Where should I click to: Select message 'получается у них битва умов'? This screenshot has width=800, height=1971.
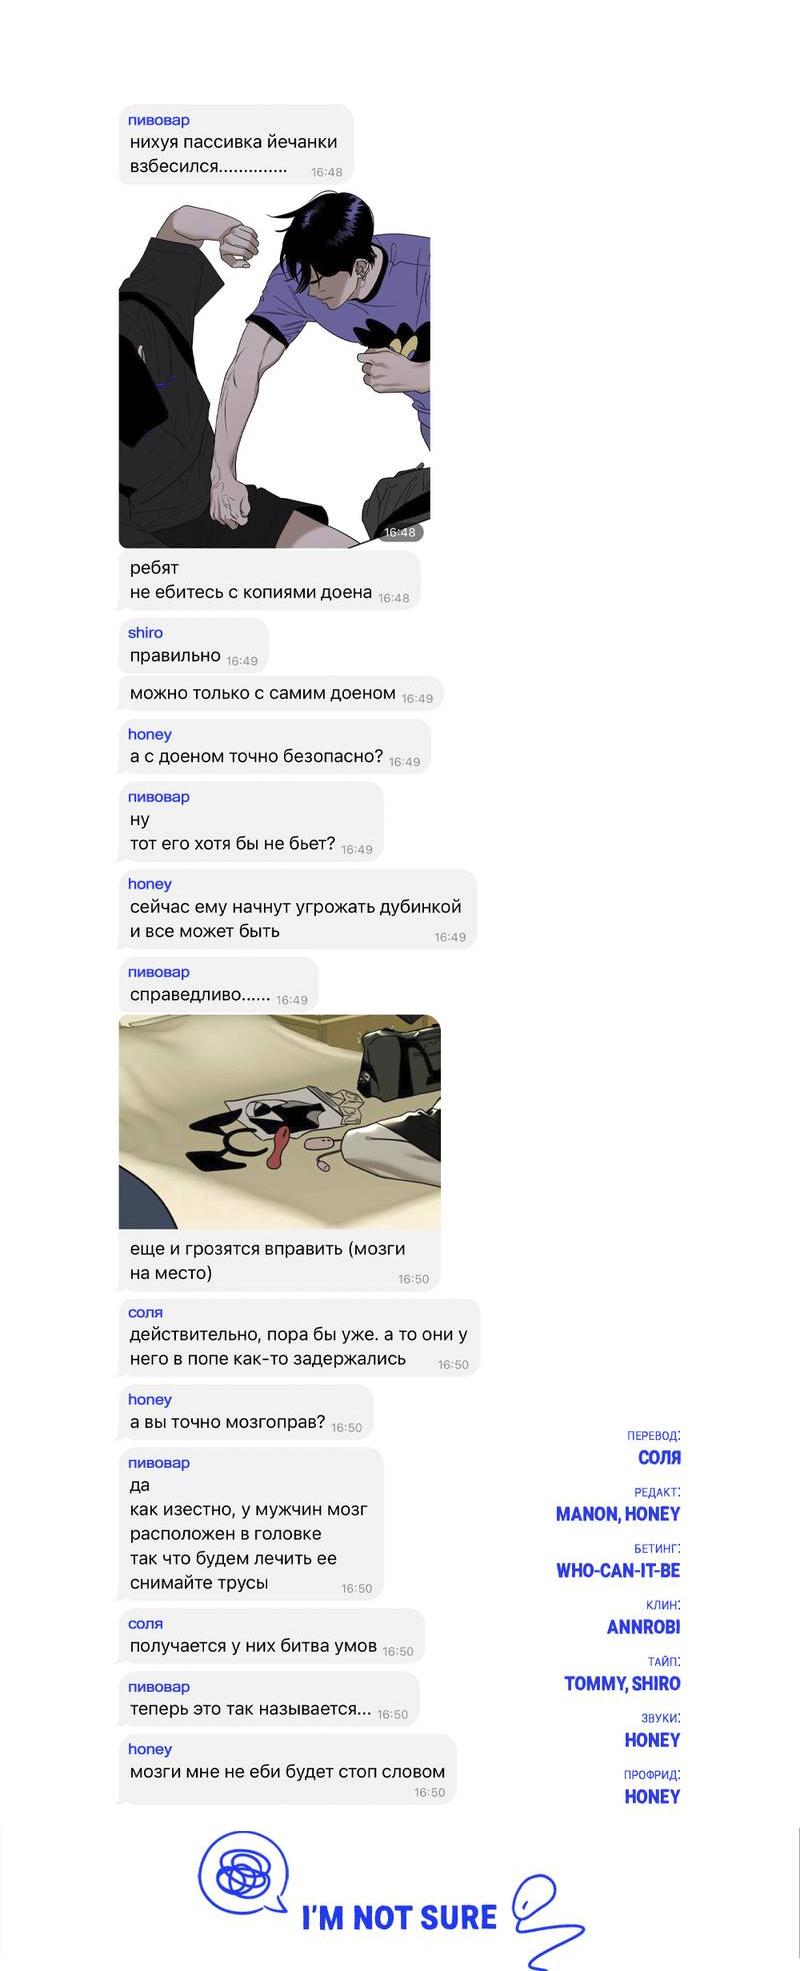[x=271, y=1636]
